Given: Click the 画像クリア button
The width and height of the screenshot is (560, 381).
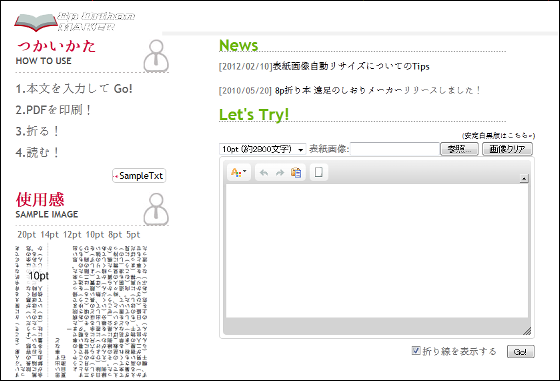Looking at the screenshot, I should click(x=508, y=149).
